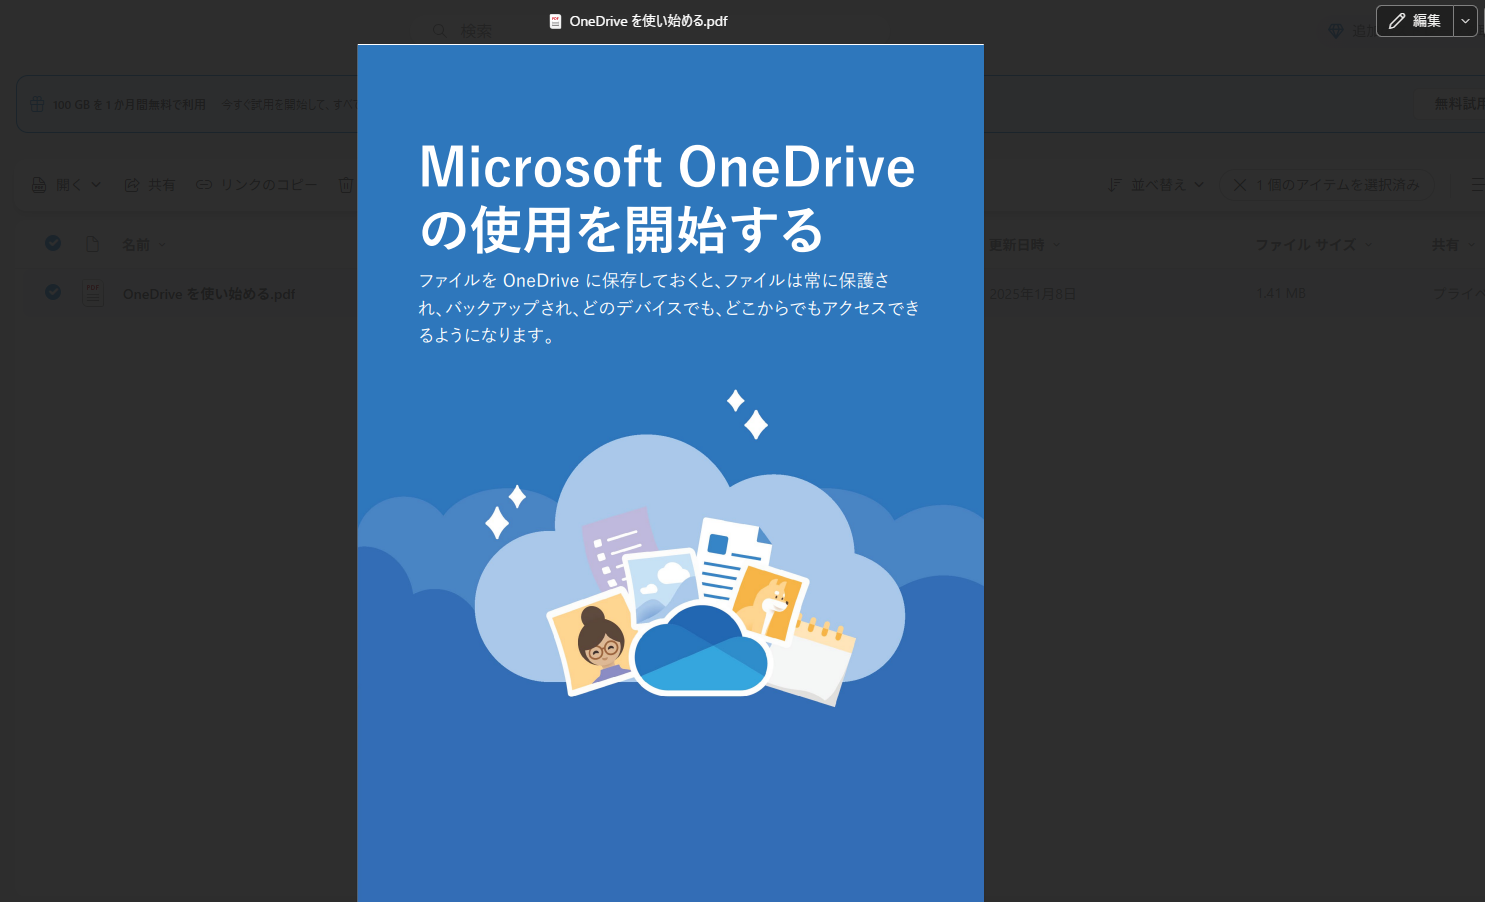Viewport: 1485px width, 902px height.
Task: Open the file name OneDrive を使い始める.pdf in the list
Action: click(209, 294)
